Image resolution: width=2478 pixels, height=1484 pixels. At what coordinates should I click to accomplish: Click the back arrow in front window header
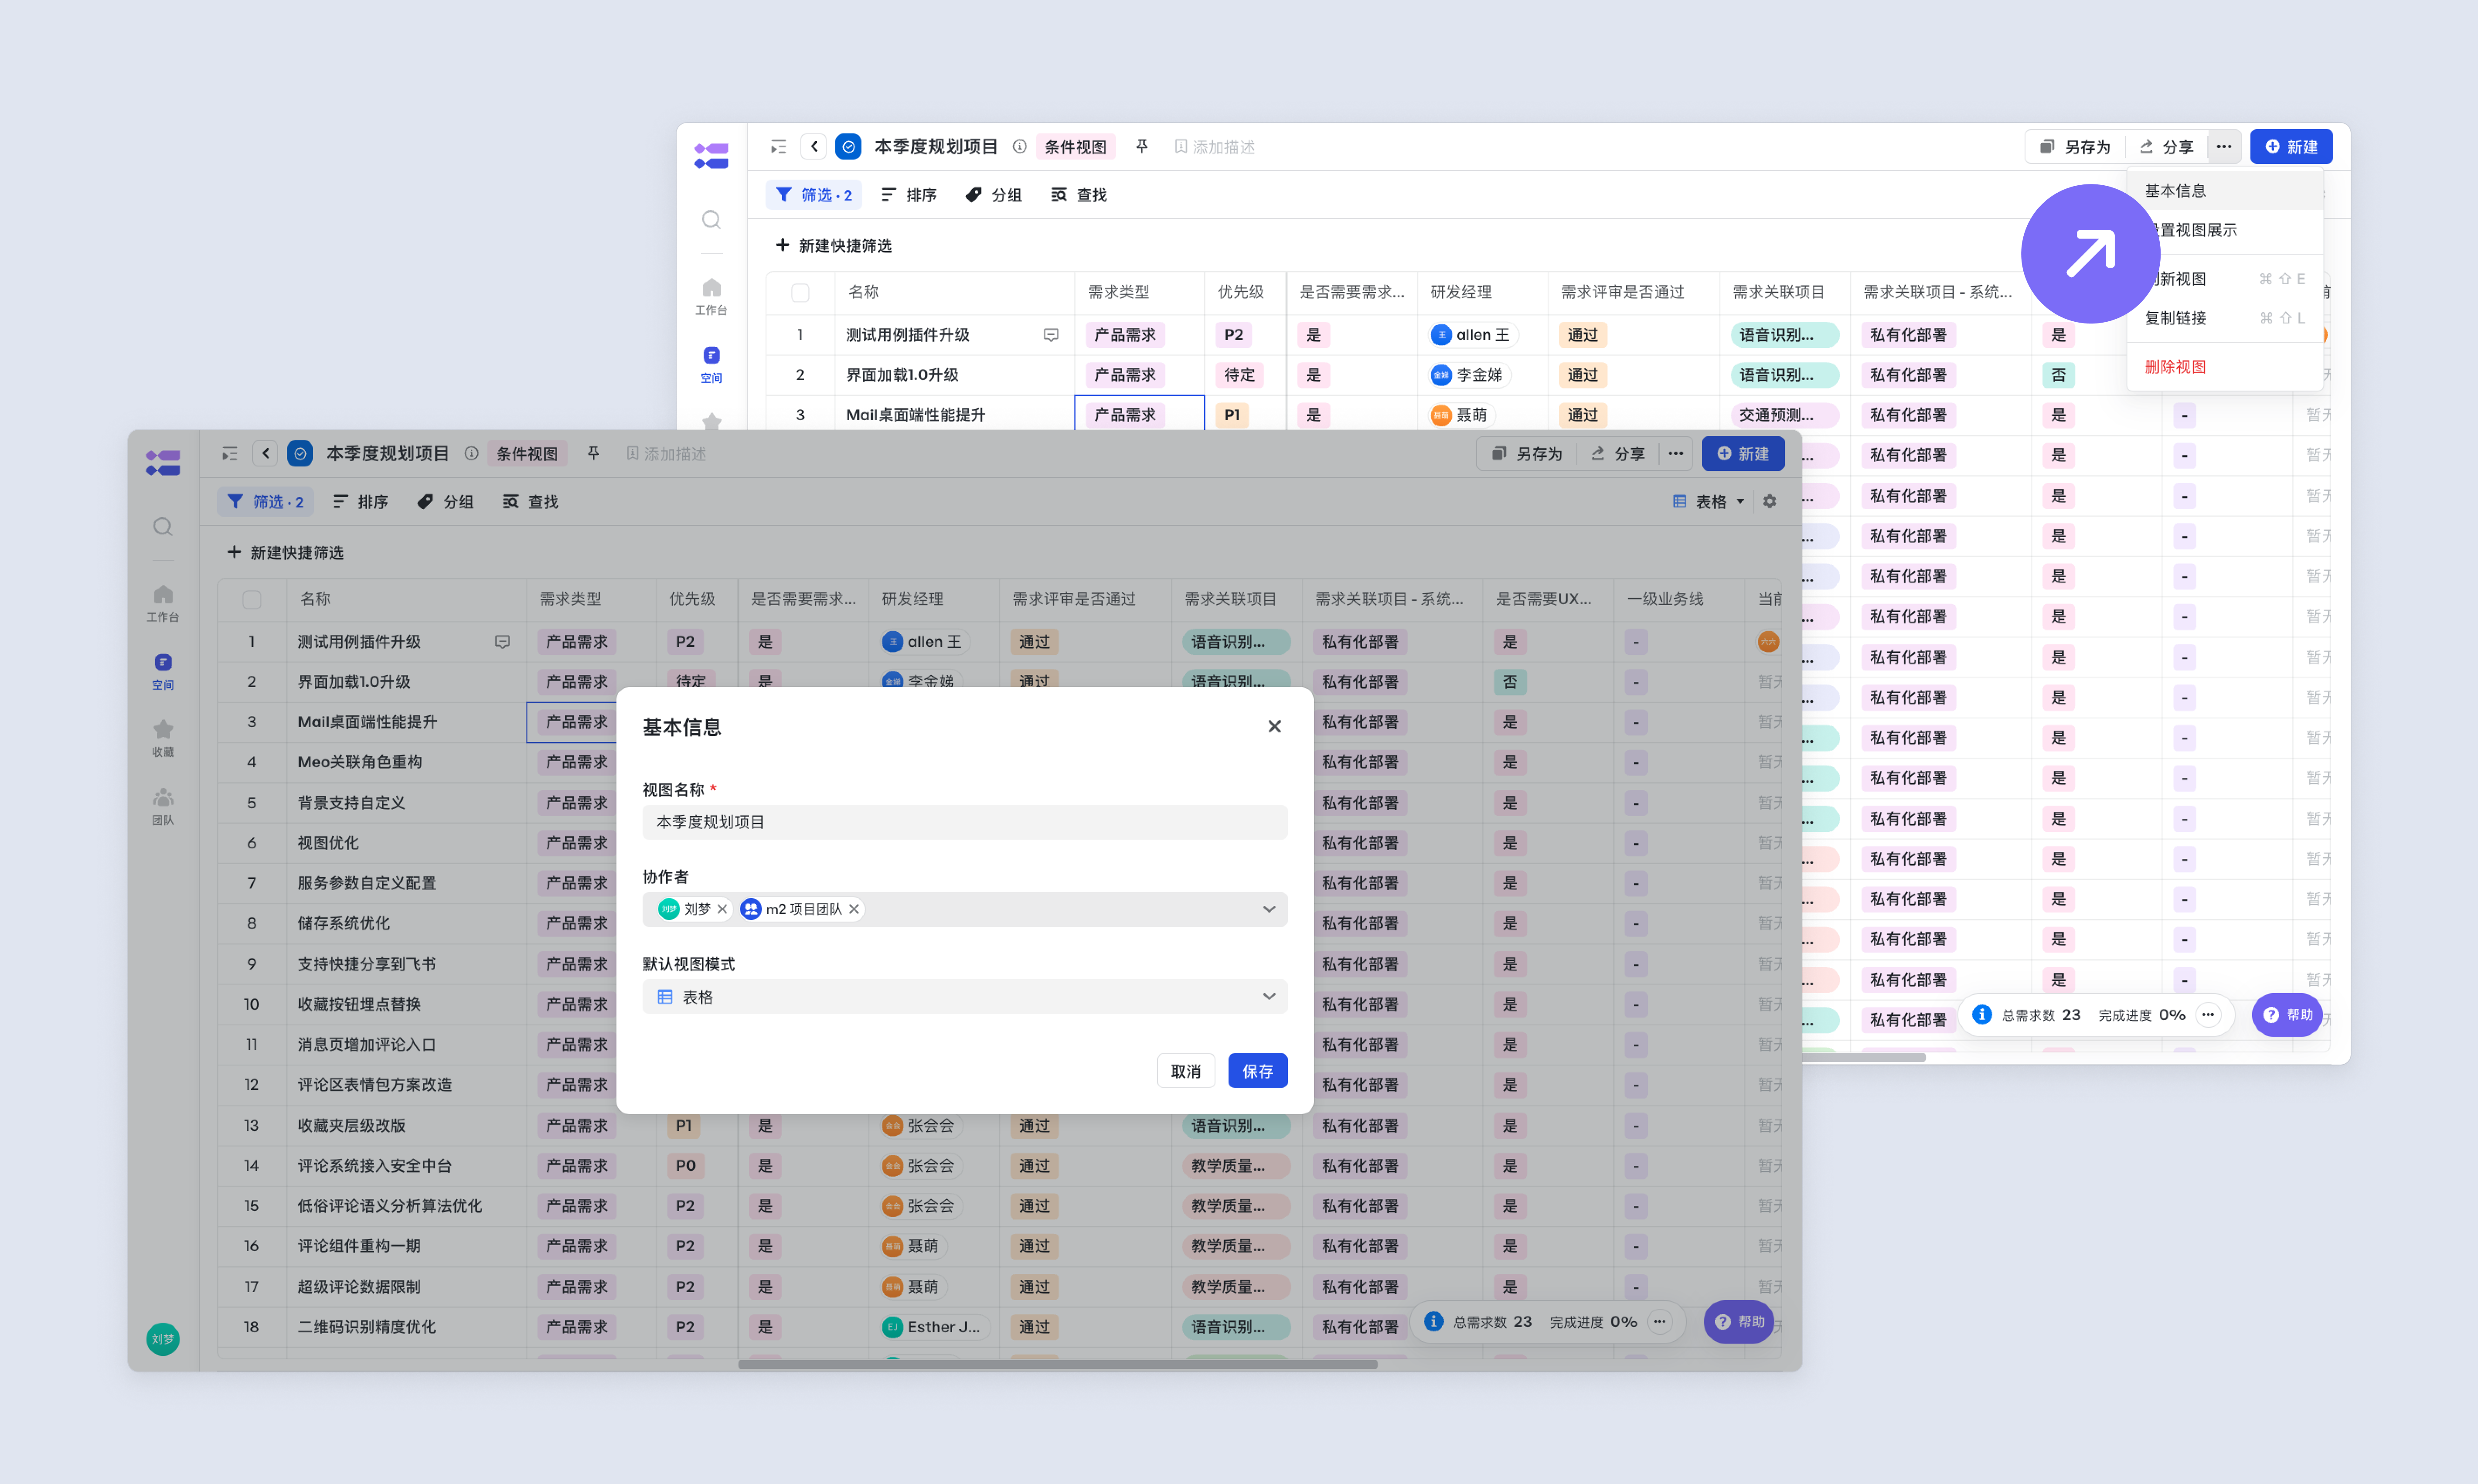click(x=266, y=454)
